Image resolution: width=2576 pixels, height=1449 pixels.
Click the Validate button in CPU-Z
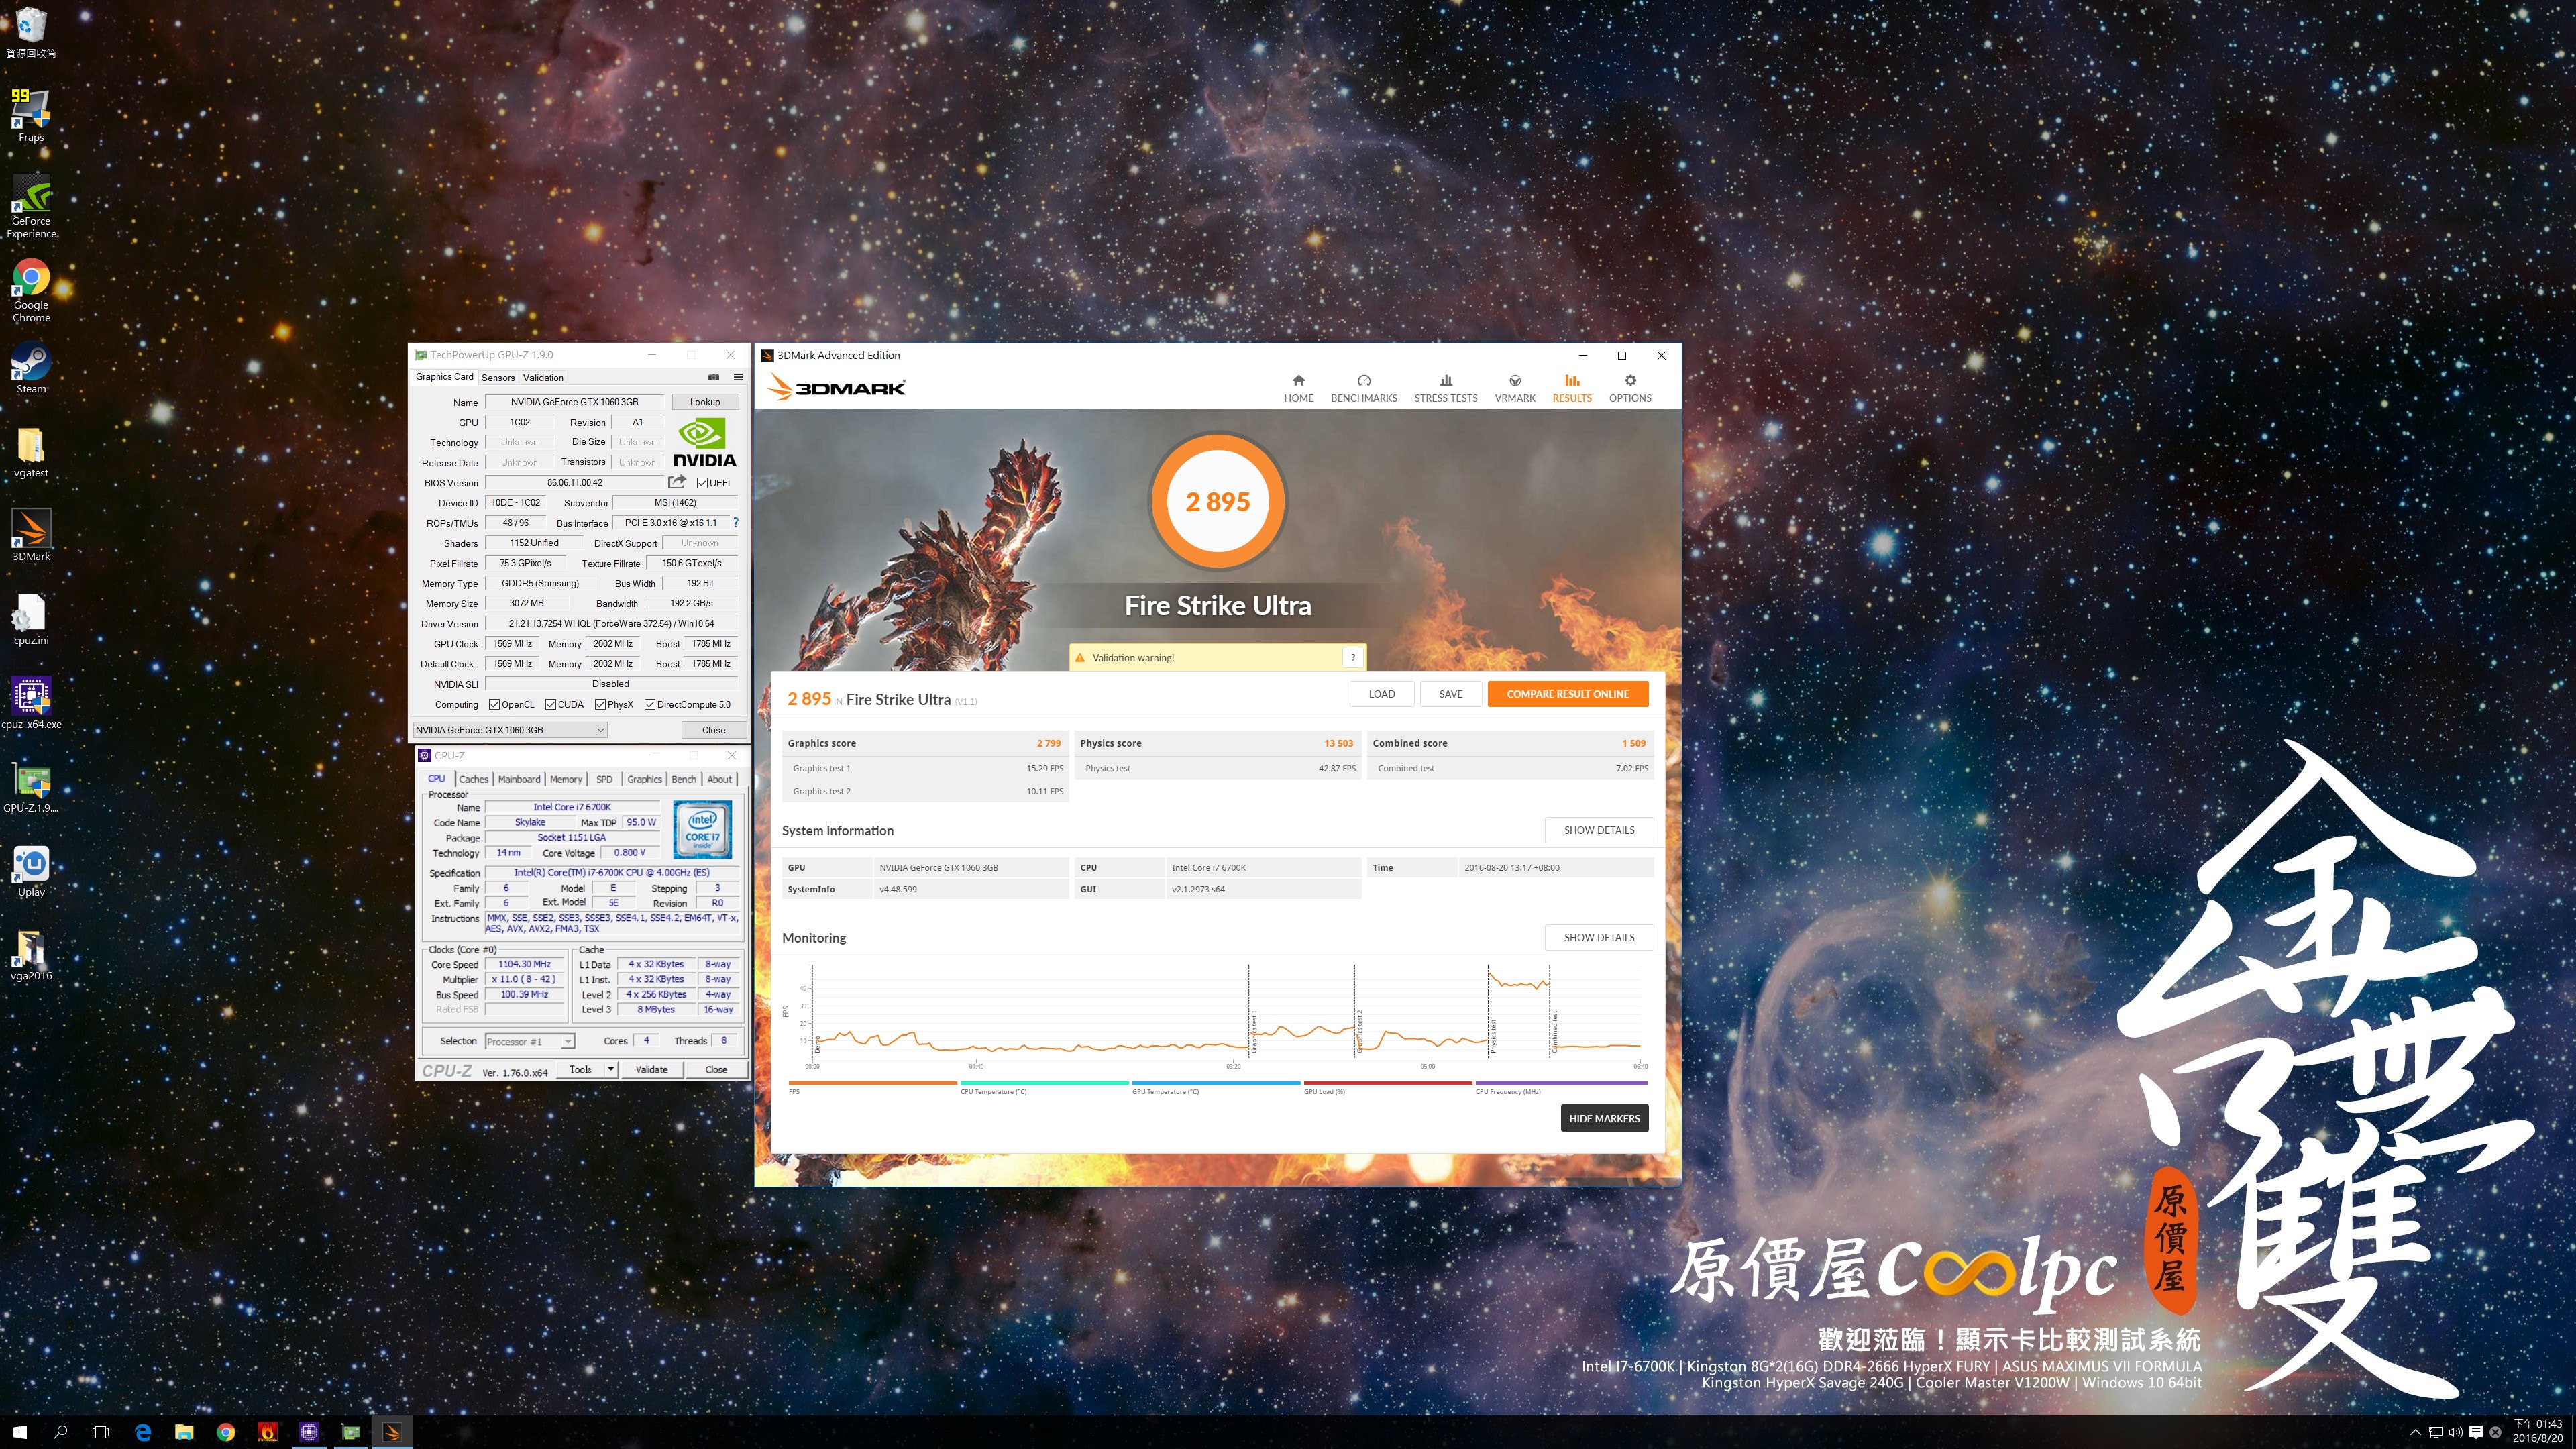[x=652, y=1069]
